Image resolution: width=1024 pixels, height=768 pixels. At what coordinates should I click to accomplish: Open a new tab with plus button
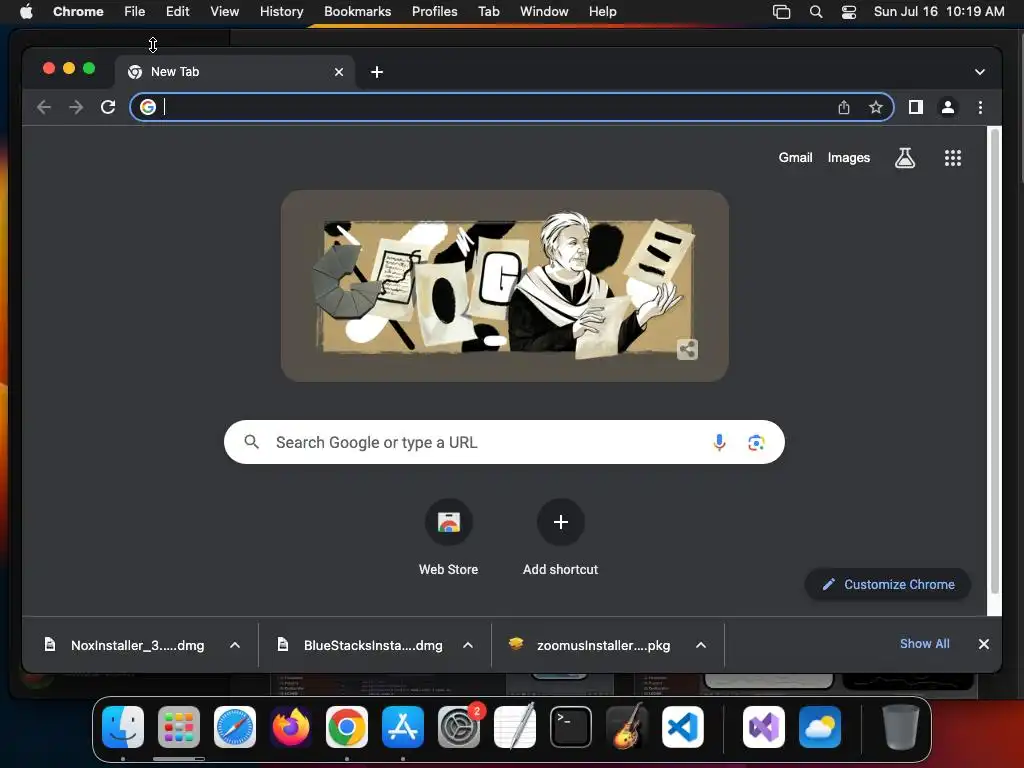tap(377, 72)
